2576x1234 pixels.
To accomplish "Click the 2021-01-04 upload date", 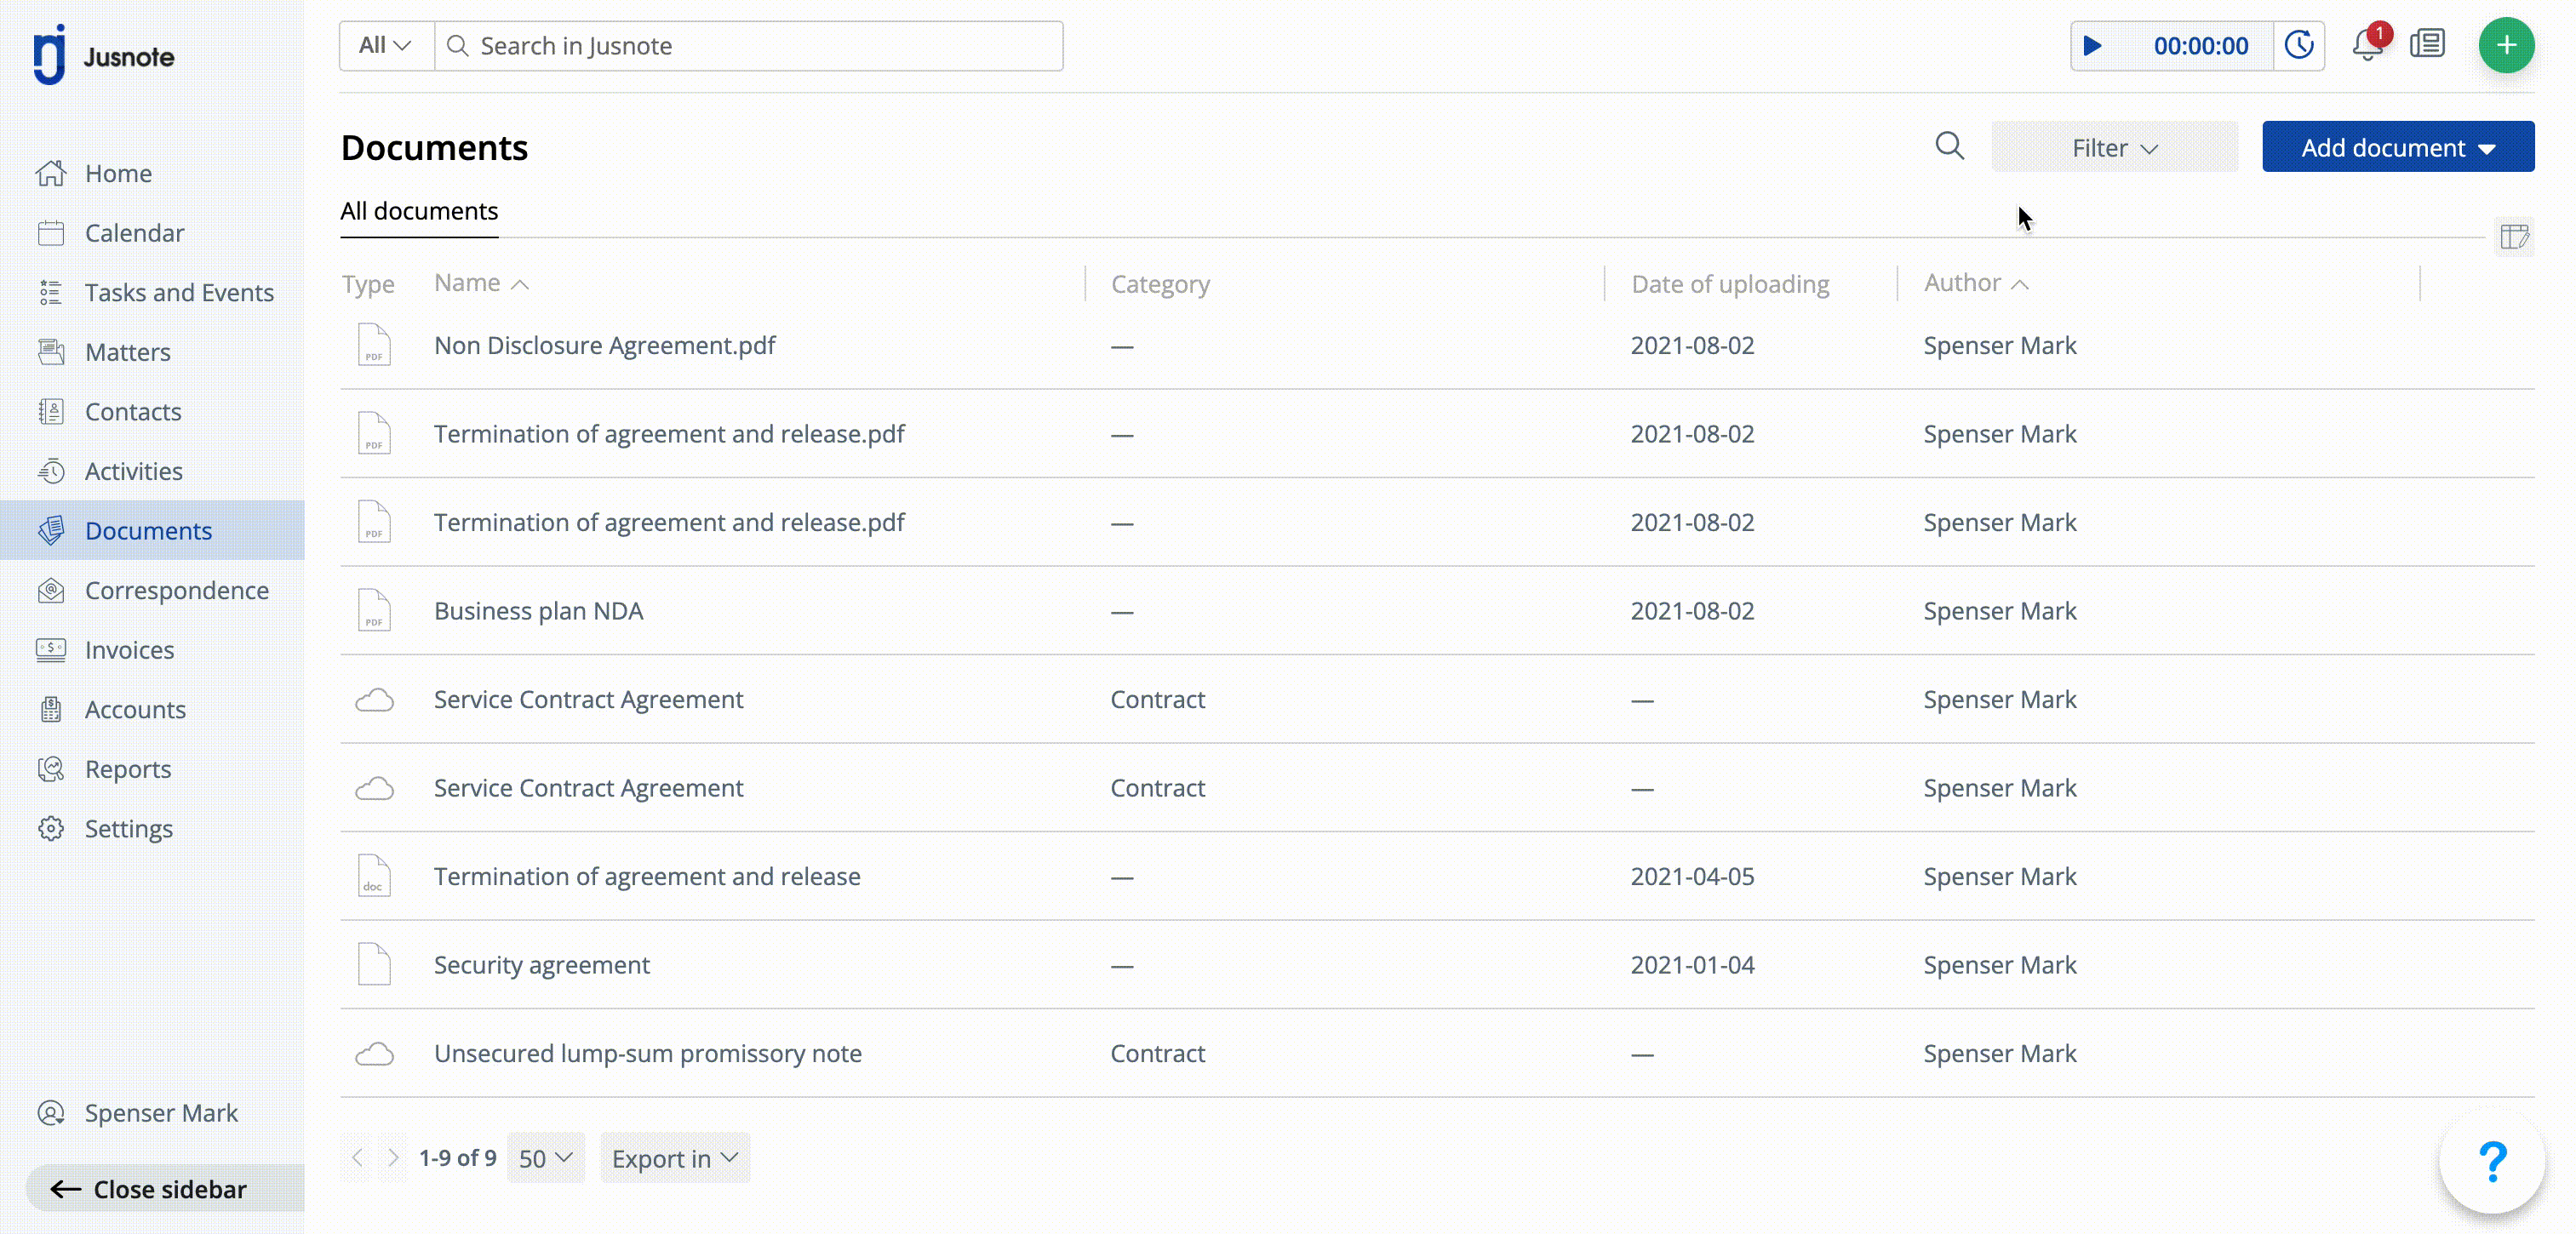I will pos(1692,964).
